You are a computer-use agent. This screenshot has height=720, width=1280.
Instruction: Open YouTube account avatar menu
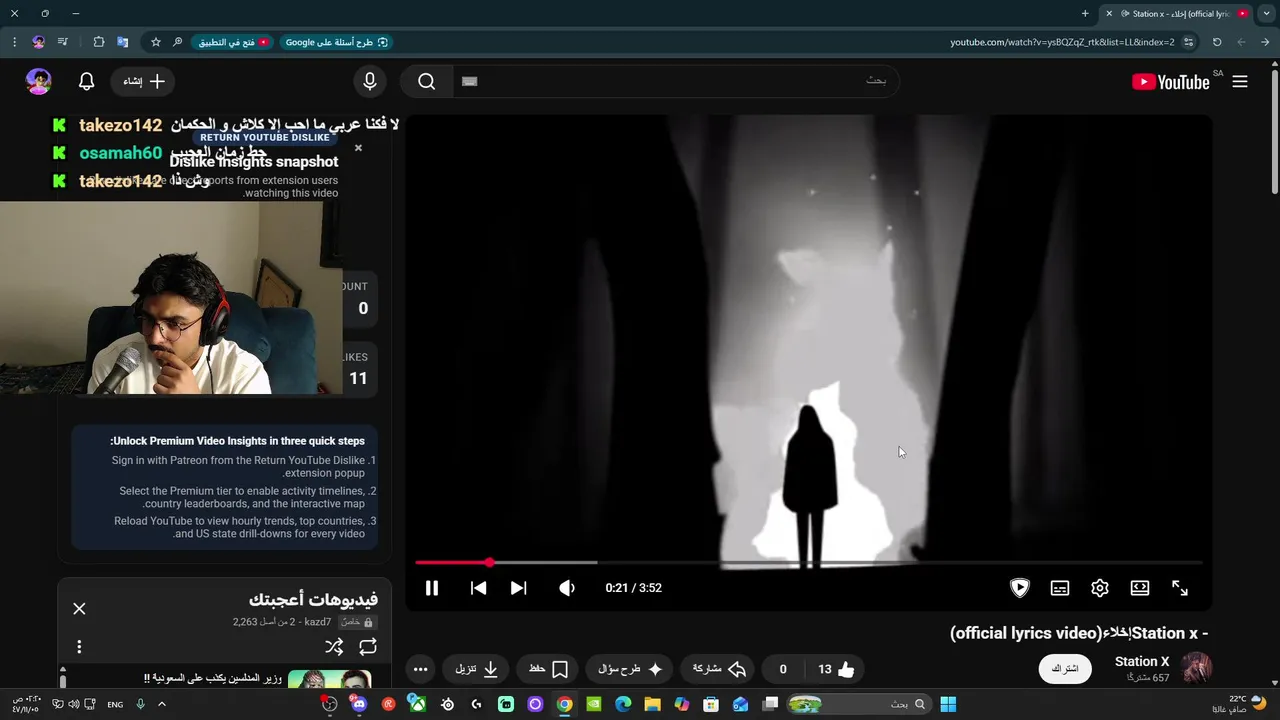point(39,81)
